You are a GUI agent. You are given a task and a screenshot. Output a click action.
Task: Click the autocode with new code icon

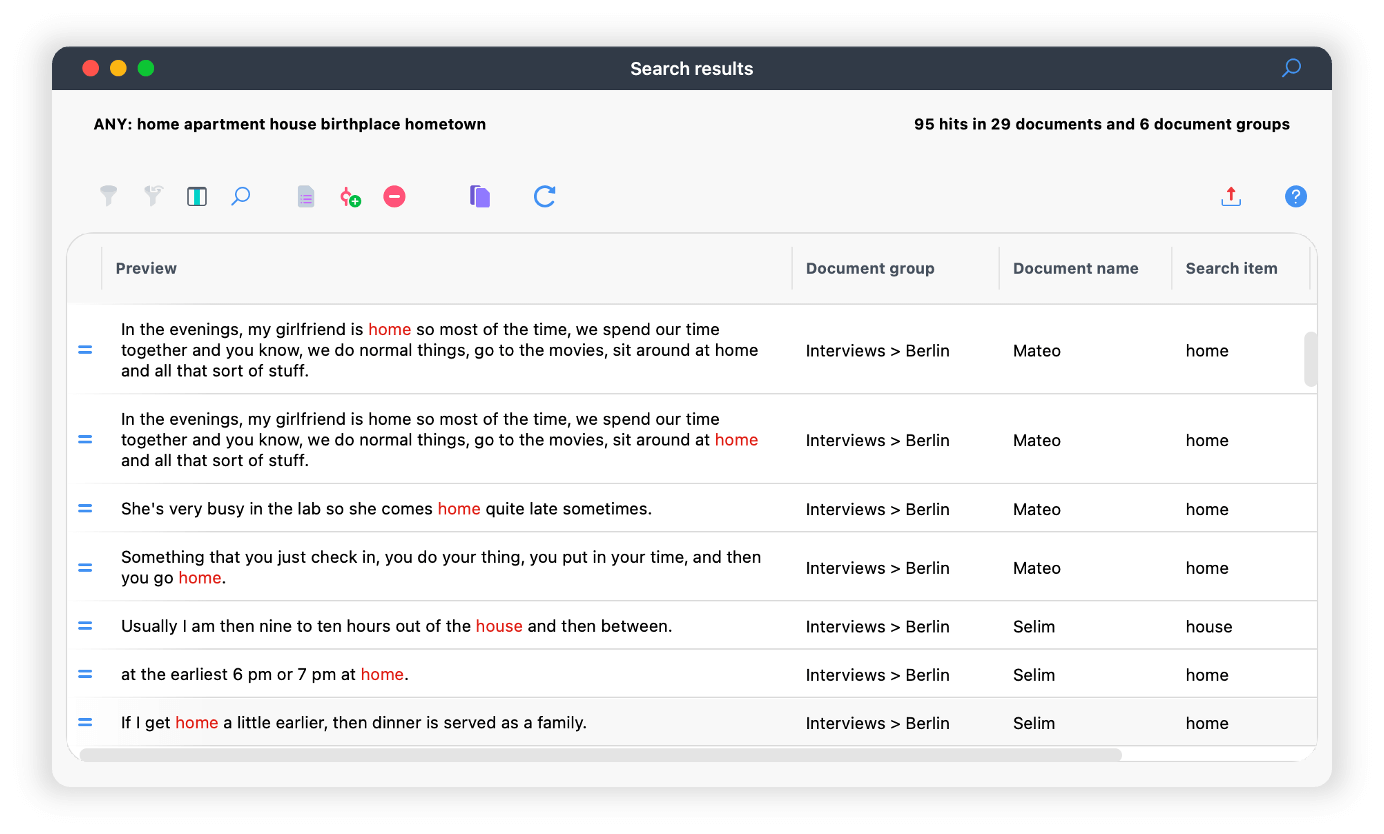(350, 197)
